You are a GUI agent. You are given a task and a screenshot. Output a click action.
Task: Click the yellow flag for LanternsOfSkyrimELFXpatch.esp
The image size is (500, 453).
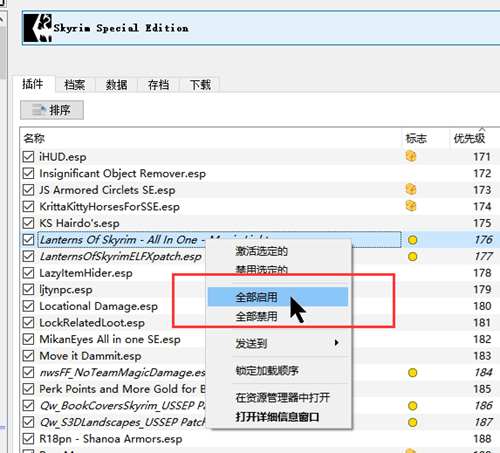point(412,256)
